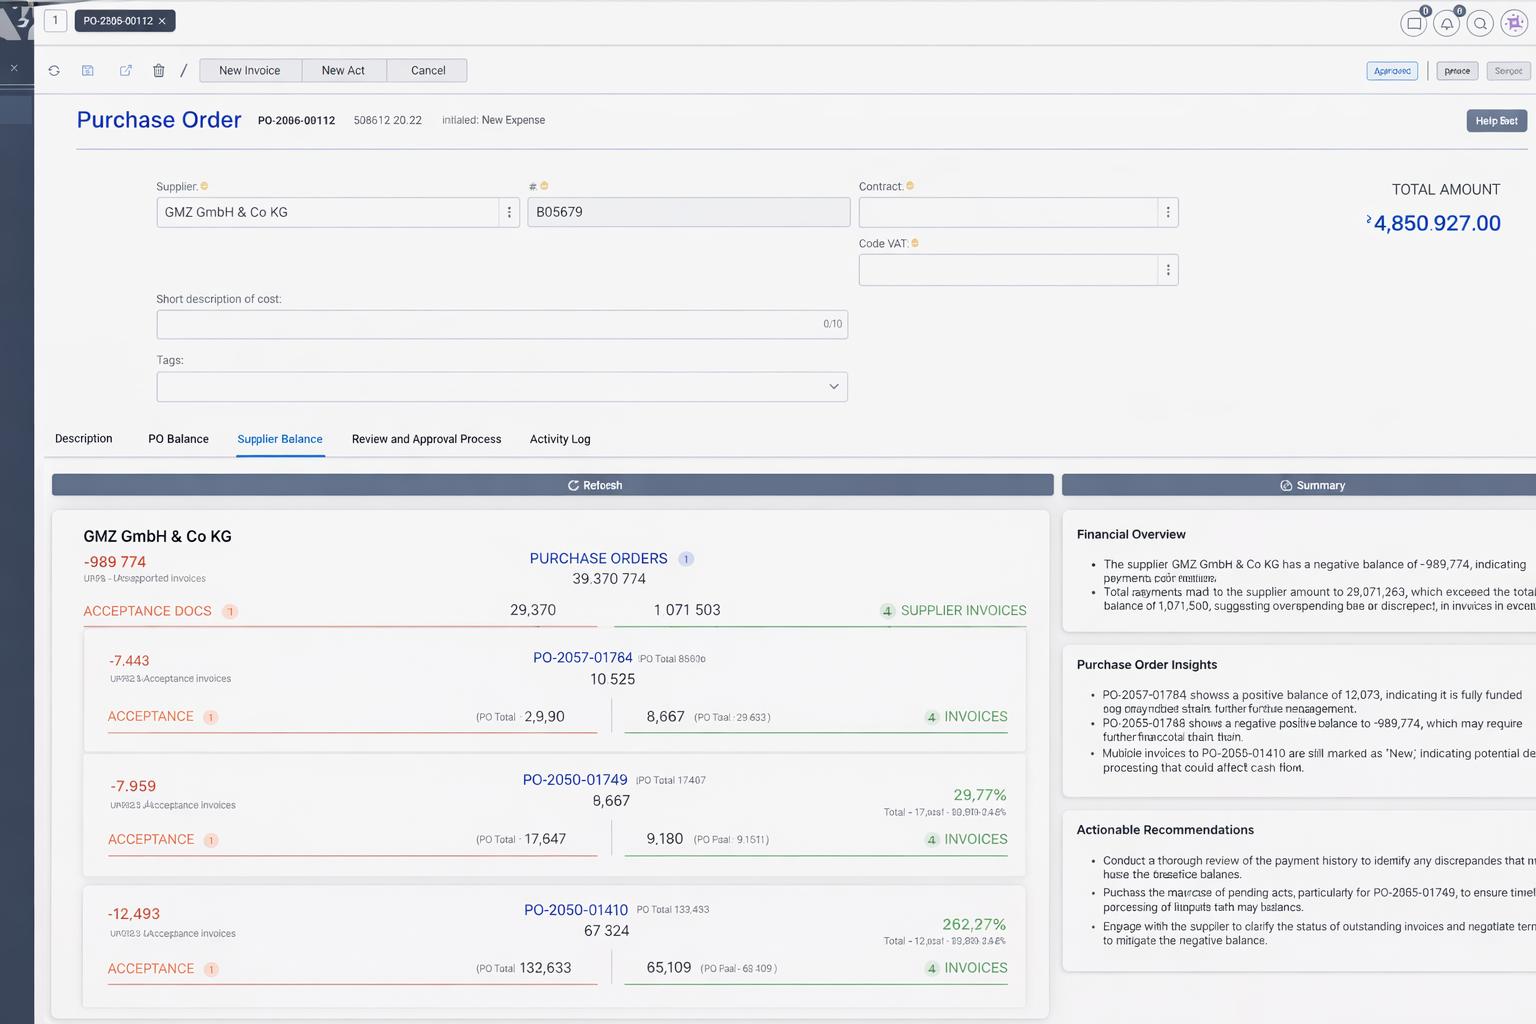1536x1024 pixels.
Task: Open the Activity Log tab
Action: click(x=560, y=439)
